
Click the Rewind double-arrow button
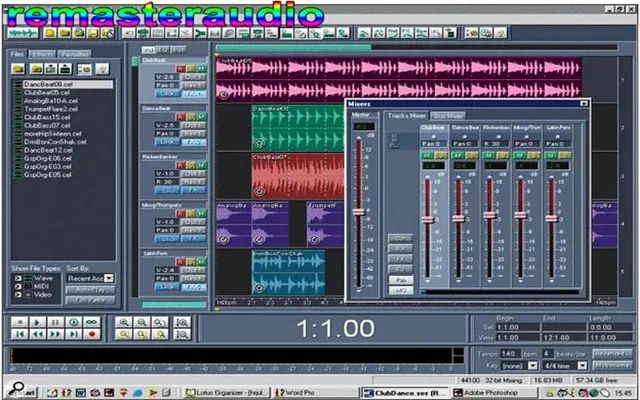click(x=38, y=334)
